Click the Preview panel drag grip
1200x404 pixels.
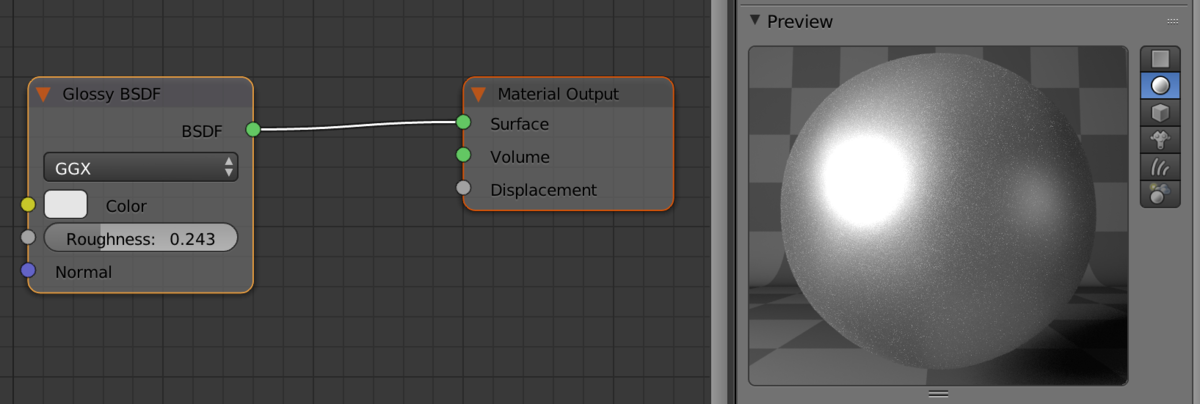point(1173,21)
